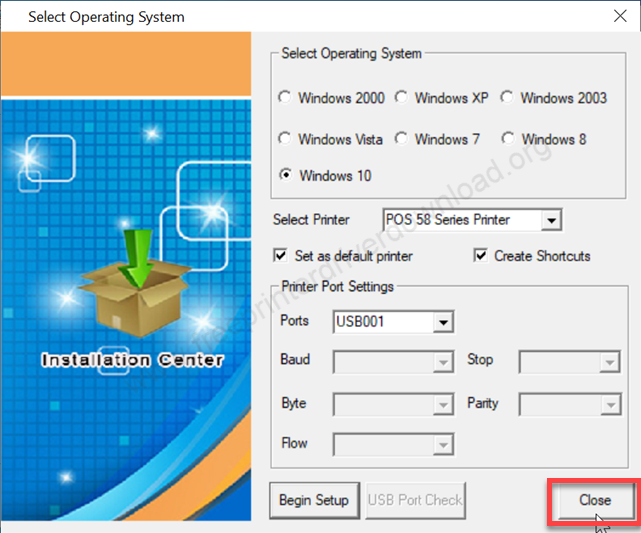Click the Installation Center box image
Viewport: 641px width, 533px height.
pyautogui.click(x=136, y=284)
